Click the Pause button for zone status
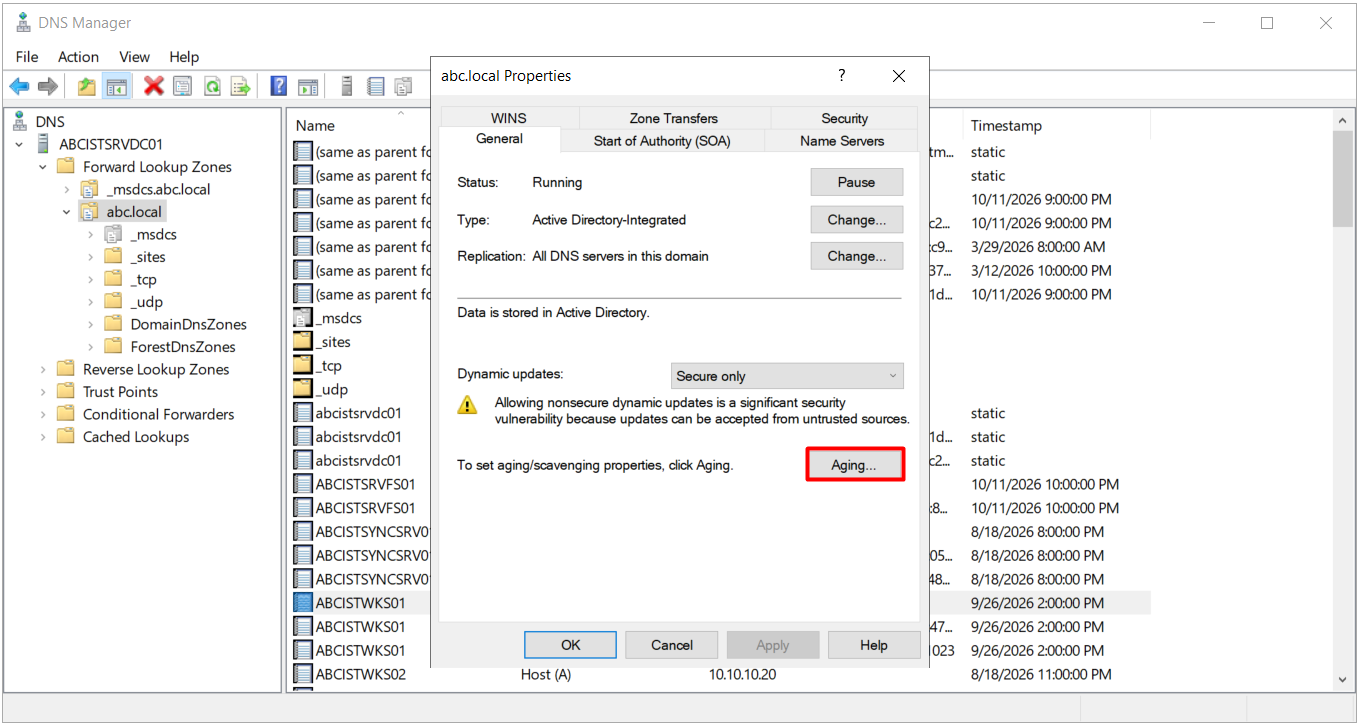Screen dimensions: 1360x726 pos(856,182)
